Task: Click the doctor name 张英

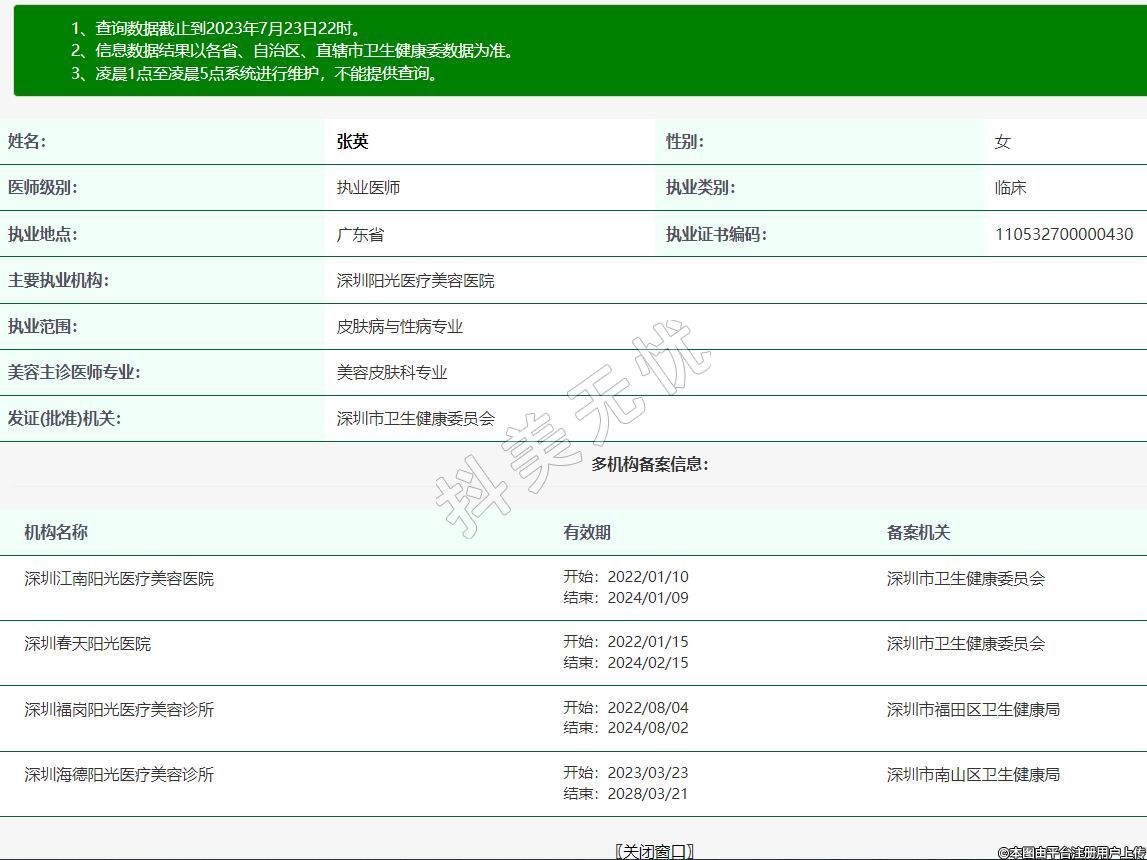Action: [x=352, y=142]
